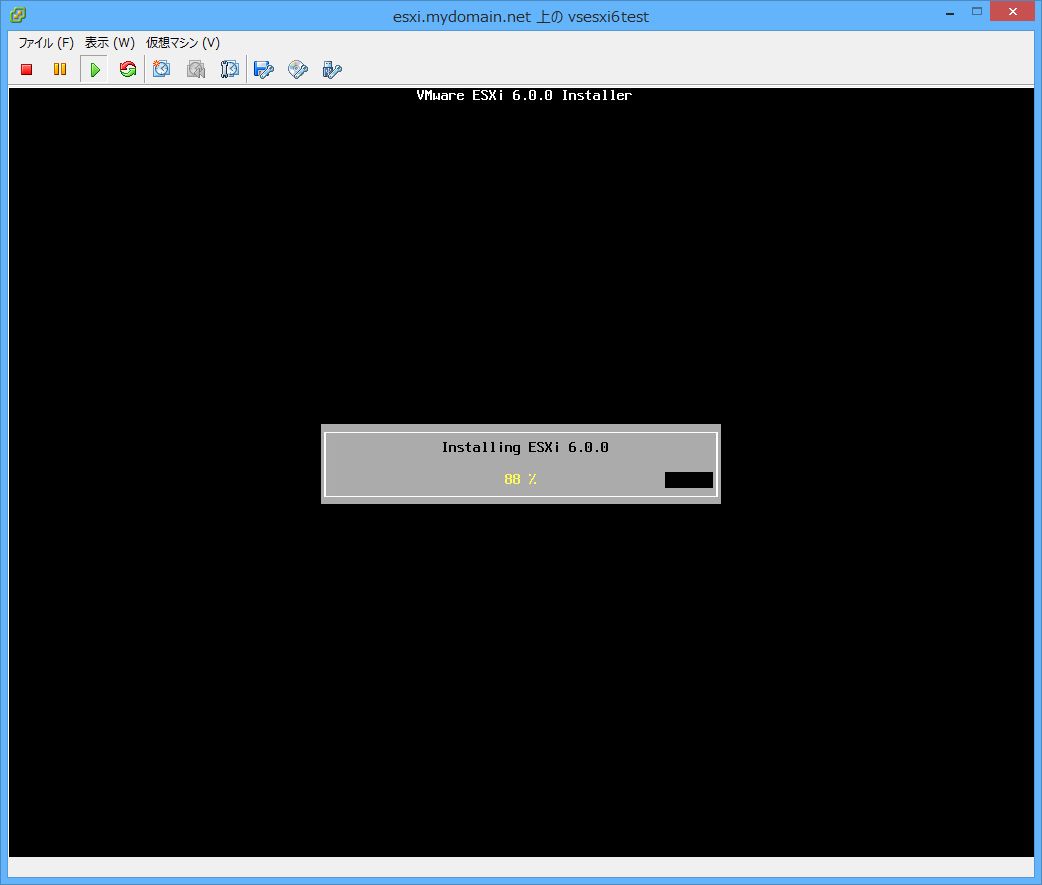Take a snapshot of the virtual machine
Screen dimensions: 1042x885
161,69
